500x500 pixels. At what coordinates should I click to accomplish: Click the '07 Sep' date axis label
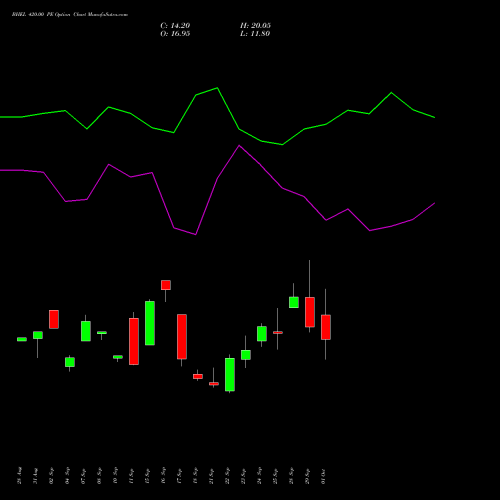[83, 476]
